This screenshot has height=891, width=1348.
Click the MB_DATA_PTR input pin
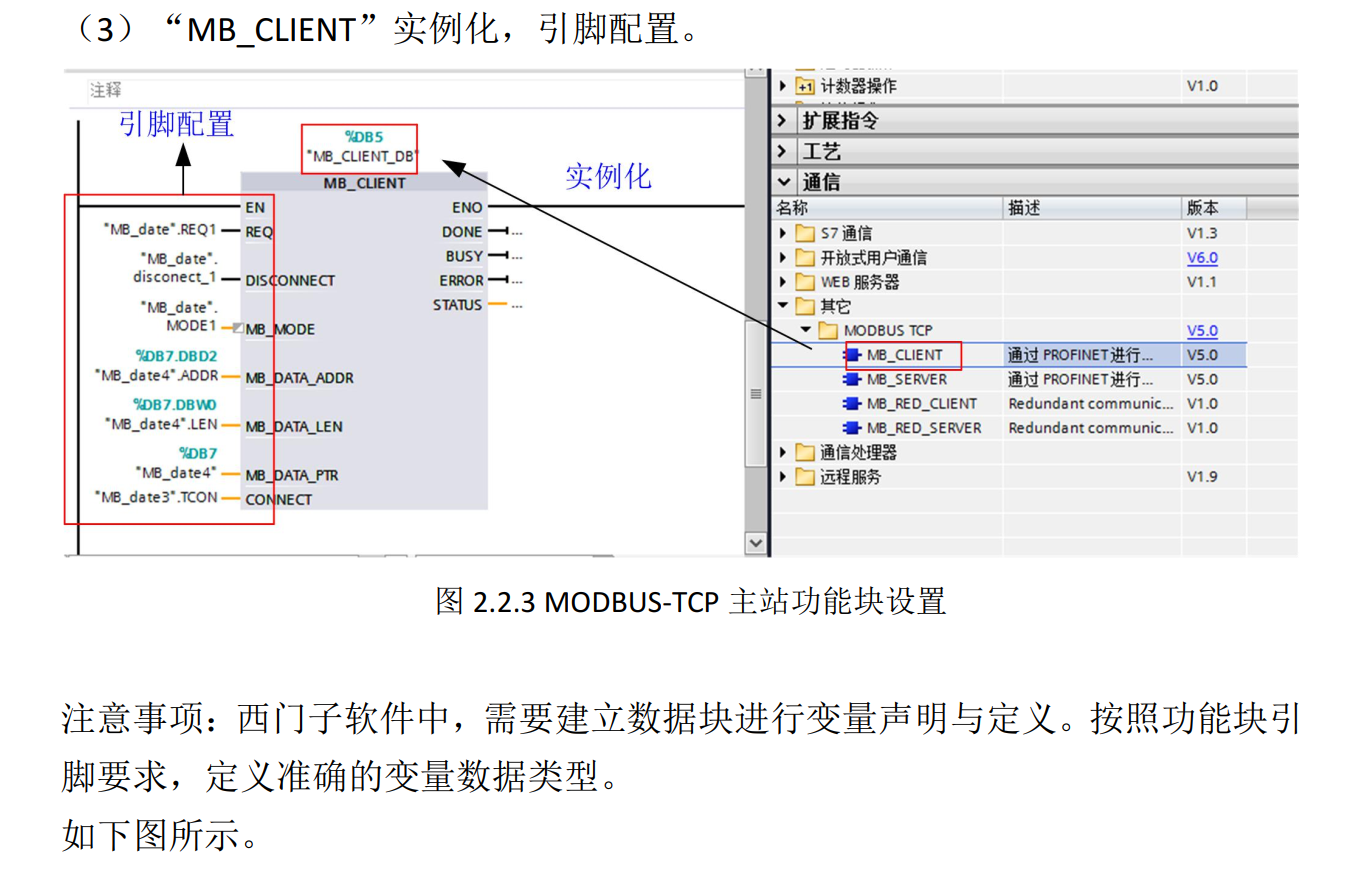[292, 476]
